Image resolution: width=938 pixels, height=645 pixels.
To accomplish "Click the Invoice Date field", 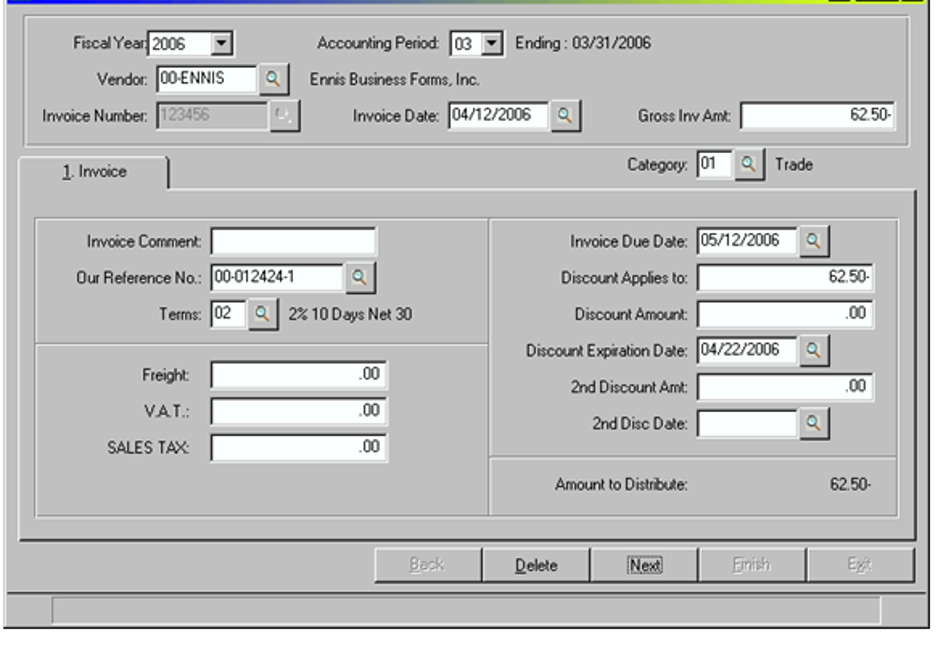I will click(x=498, y=115).
